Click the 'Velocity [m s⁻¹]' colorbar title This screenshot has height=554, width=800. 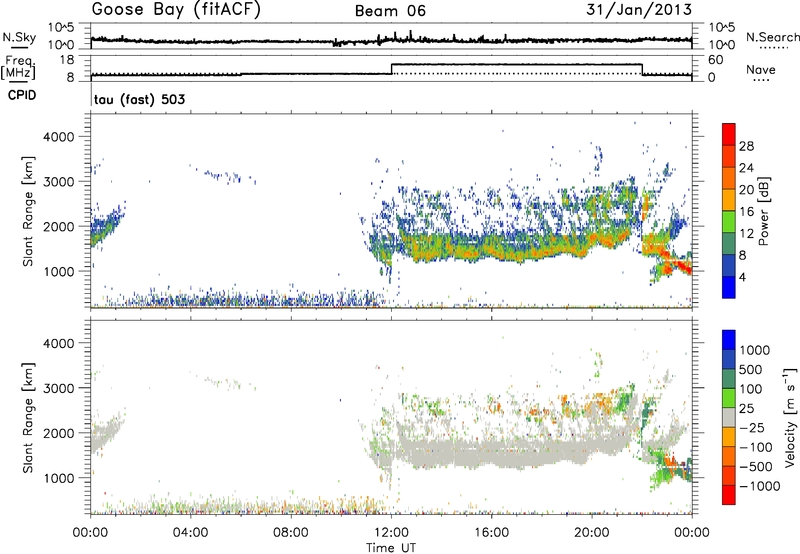click(x=790, y=418)
